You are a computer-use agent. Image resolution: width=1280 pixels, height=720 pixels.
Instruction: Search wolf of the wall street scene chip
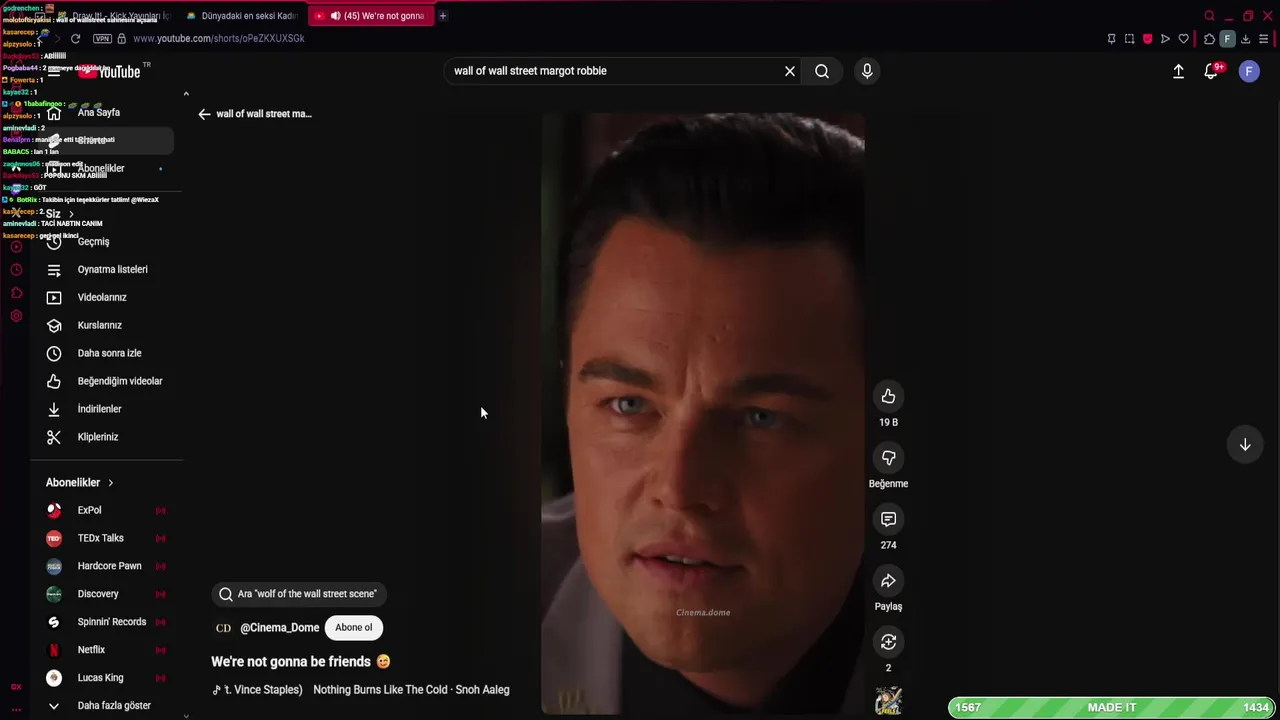point(300,594)
